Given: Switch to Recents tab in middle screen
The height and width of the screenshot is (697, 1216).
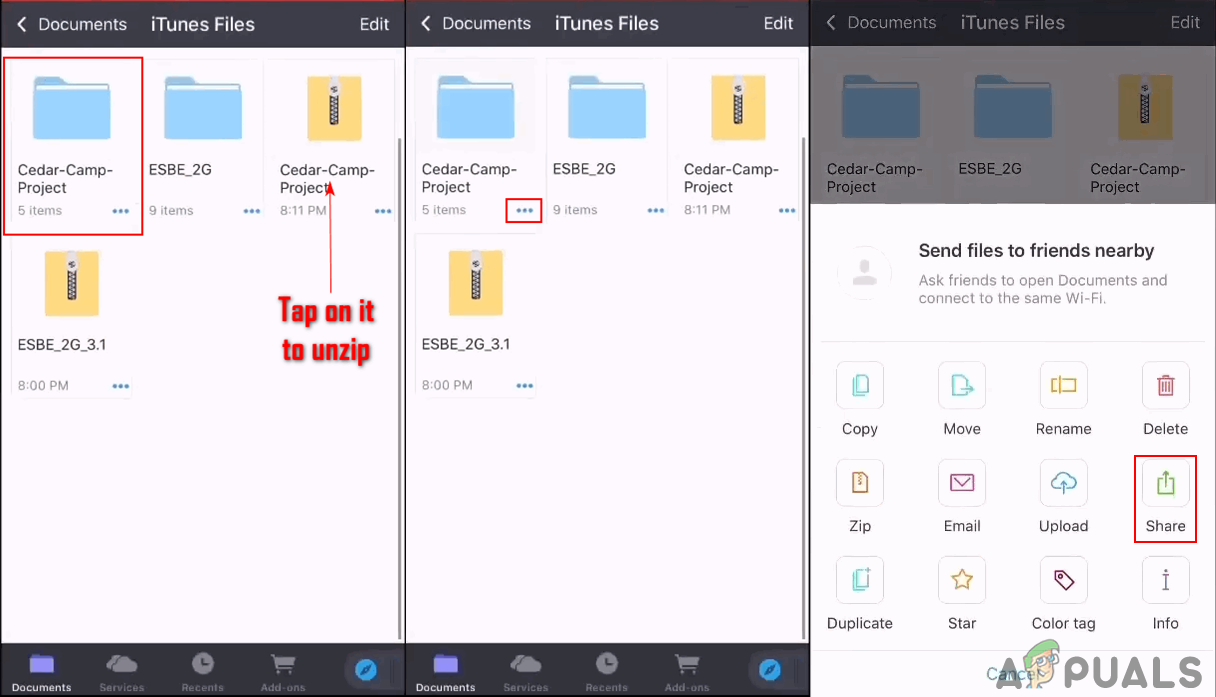Looking at the screenshot, I should [606, 671].
